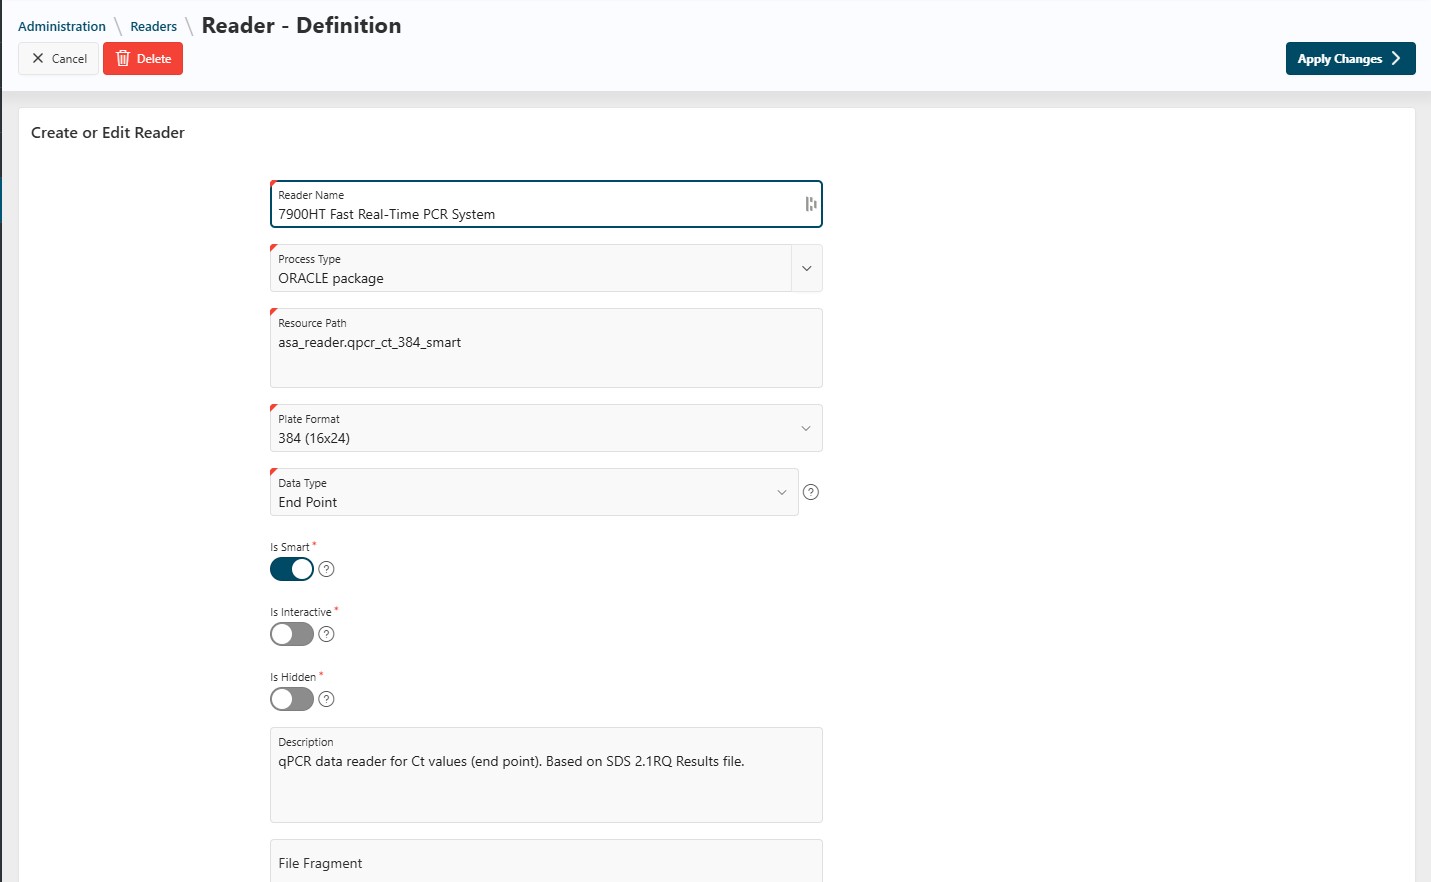Open help icon beside Is Interactive toggle
Image resolution: width=1431 pixels, height=882 pixels.
point(326,634)
